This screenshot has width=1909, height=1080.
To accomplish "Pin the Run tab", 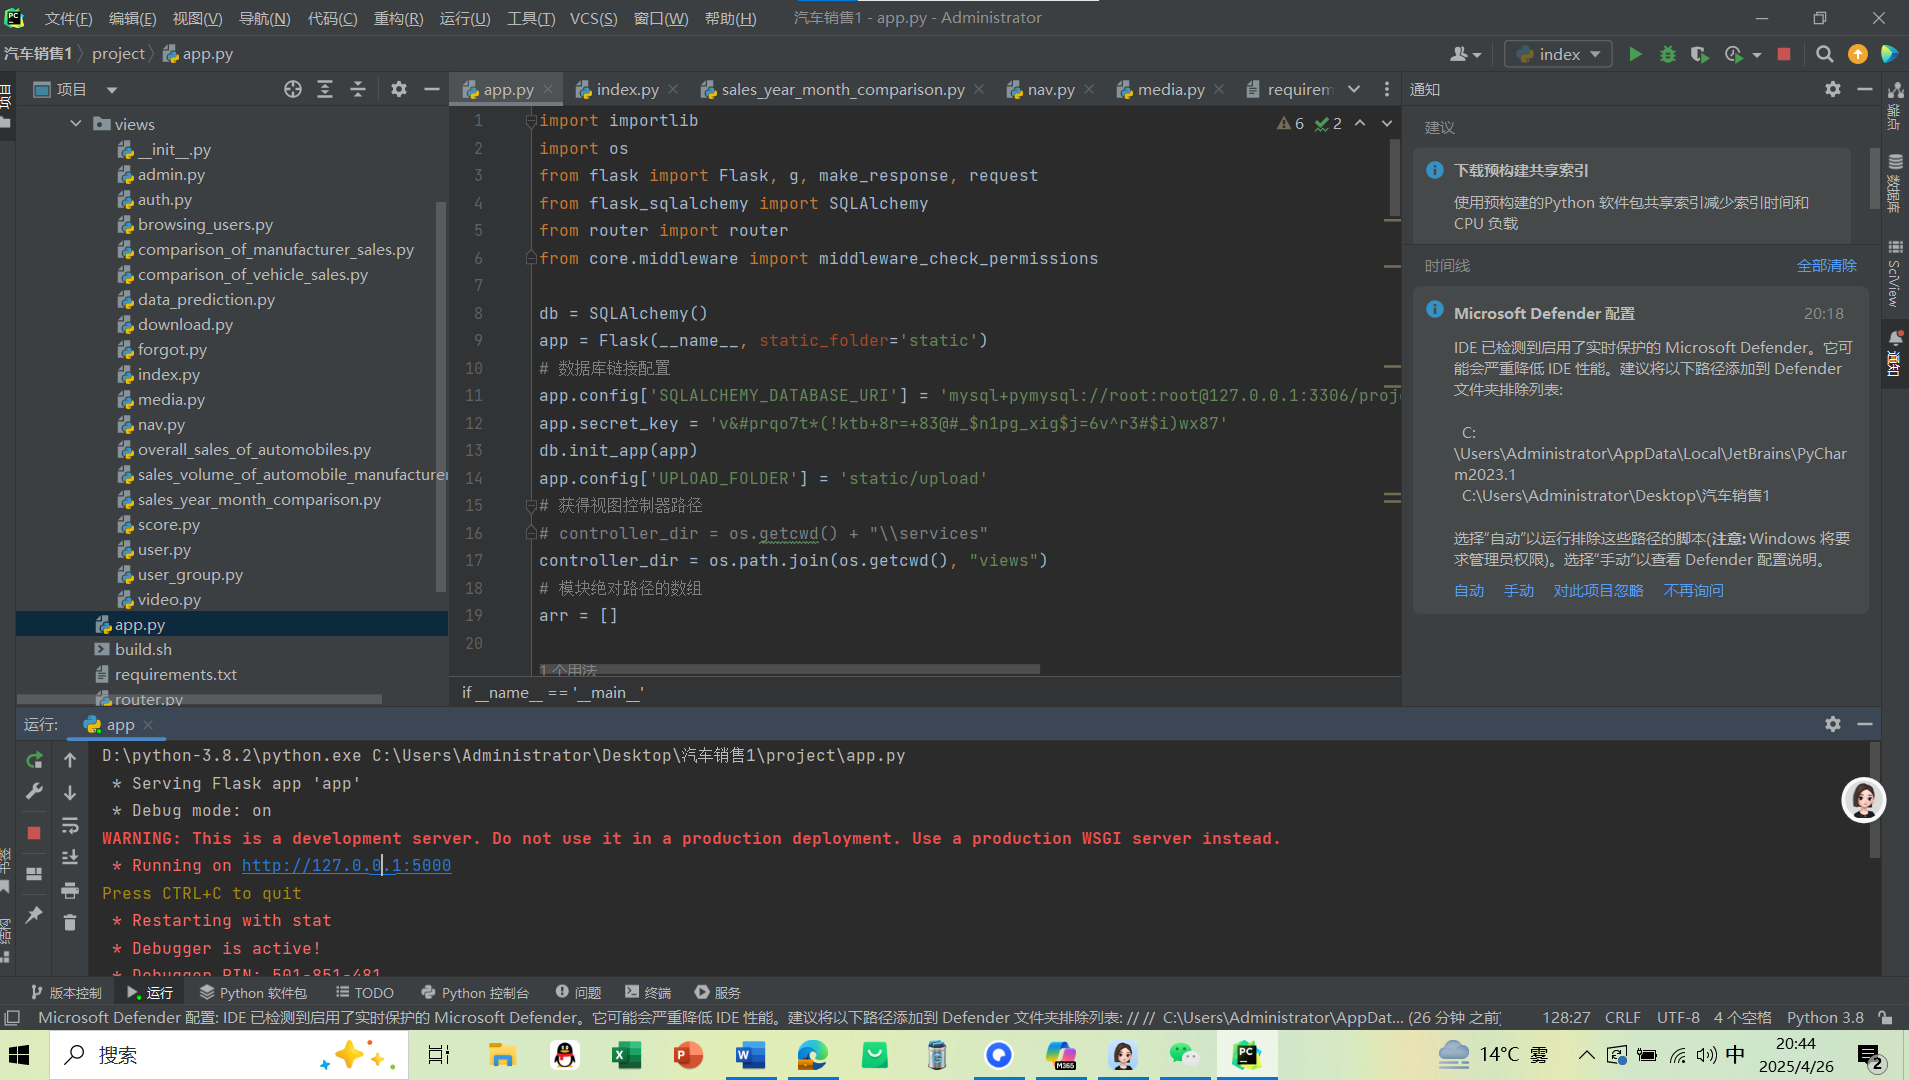I will tap(34, 914).
